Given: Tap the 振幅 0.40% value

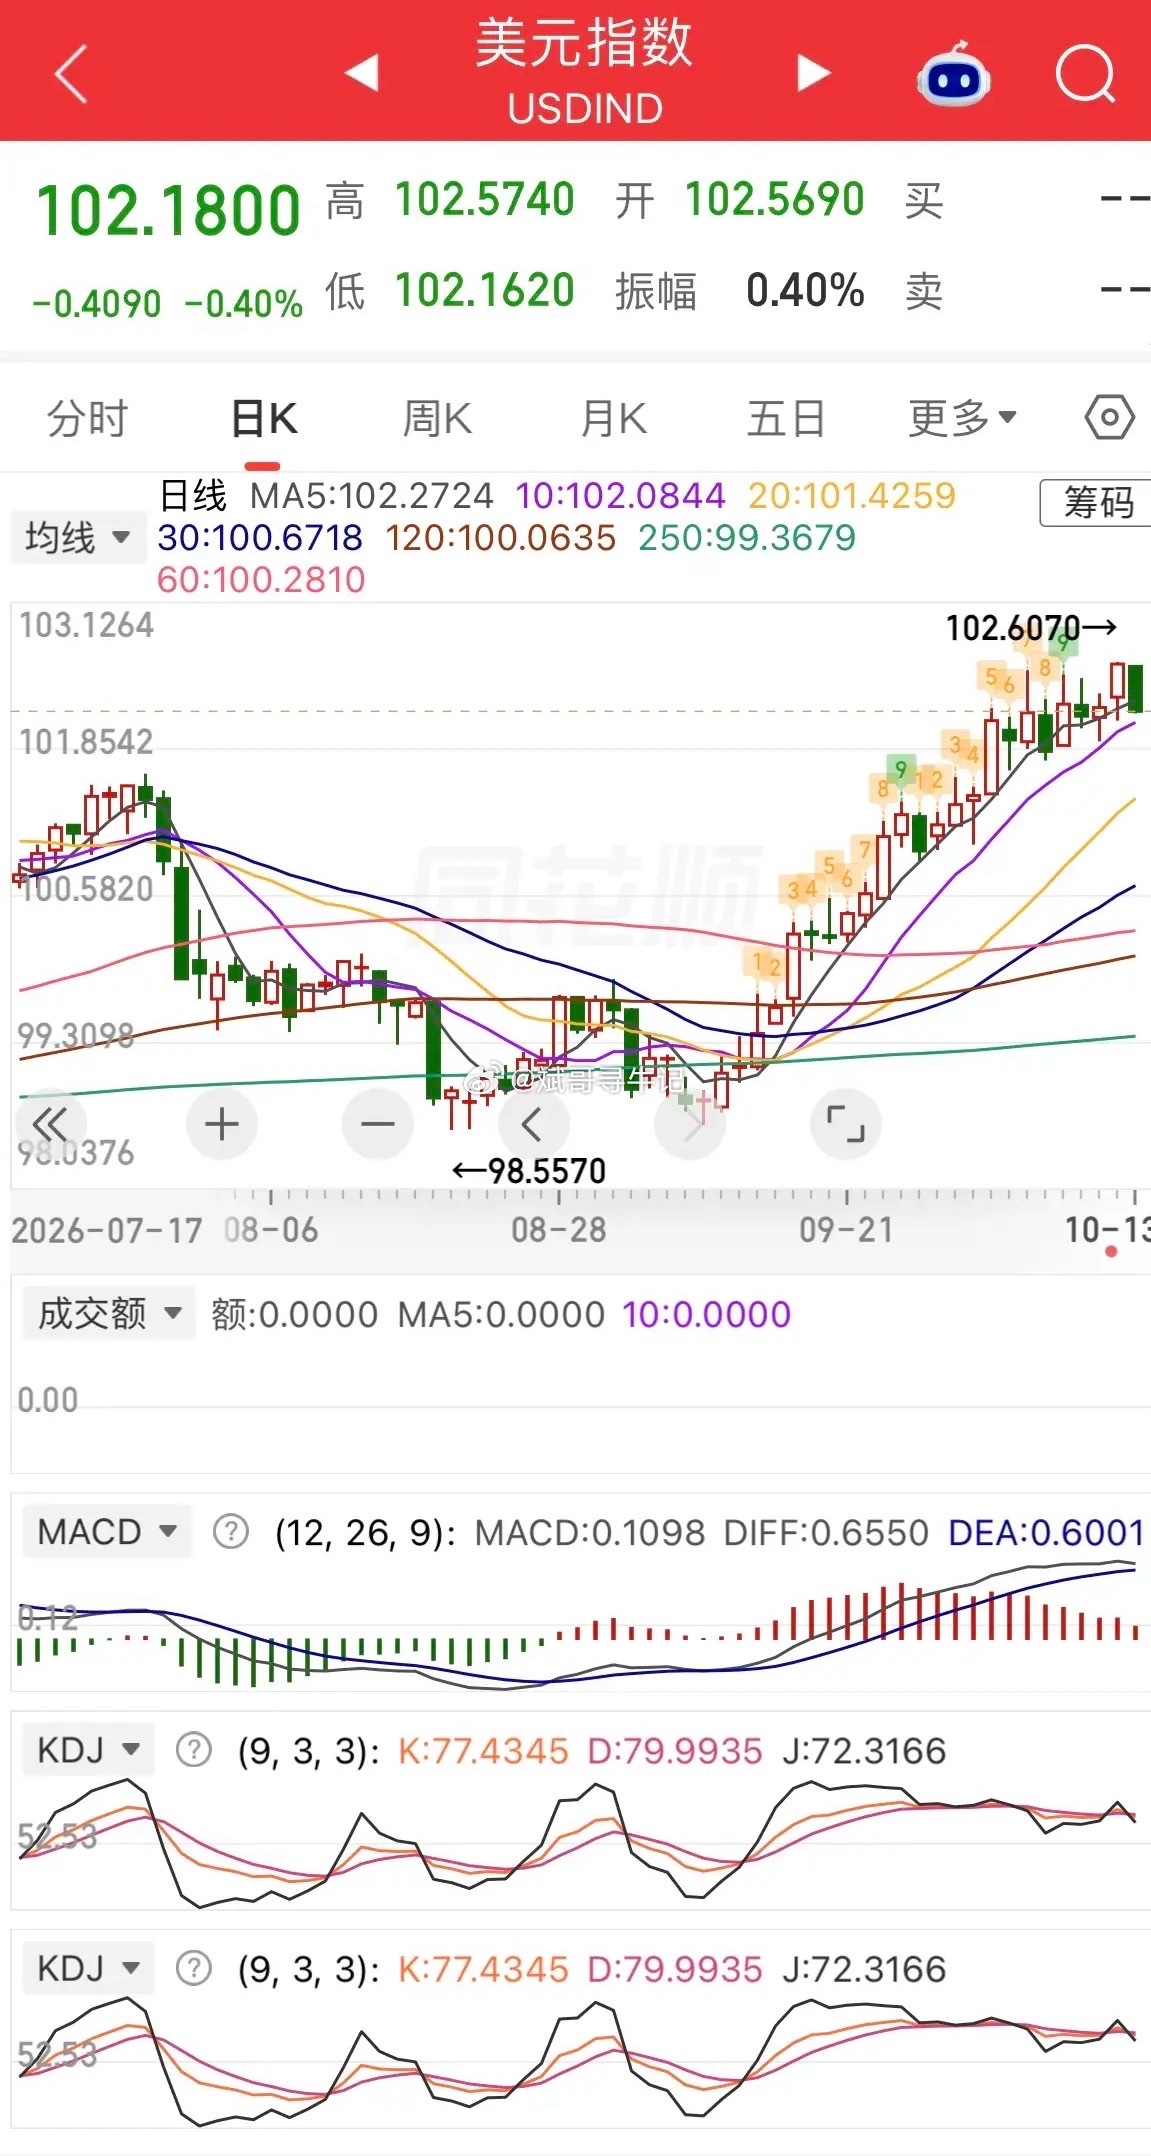Looking at the screenshot, I should coord(805,291).
